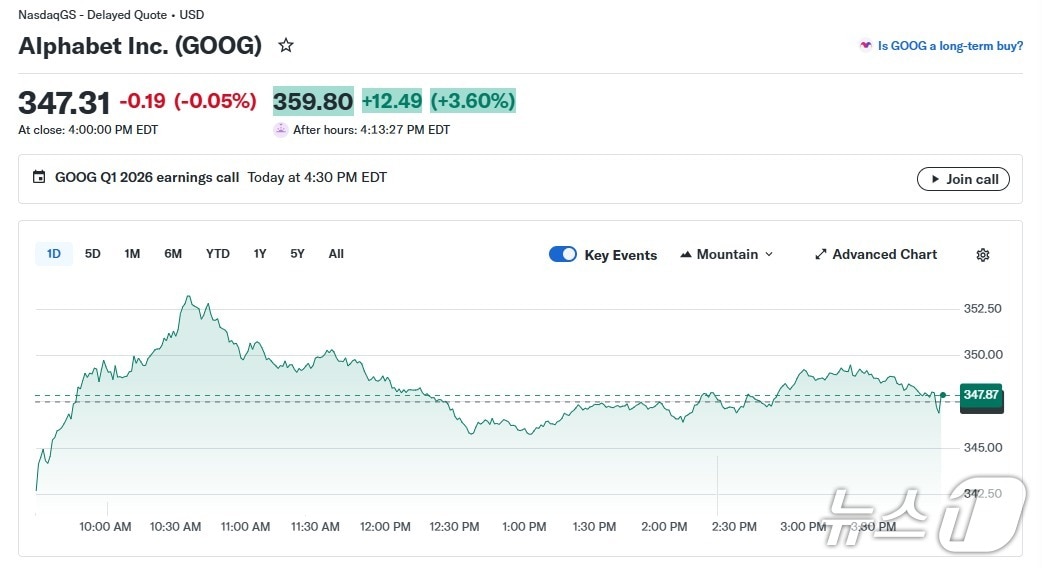Open the Advanced Chart link
Image resolution: width=1042 pixels, height=568 pixels.
884,255
